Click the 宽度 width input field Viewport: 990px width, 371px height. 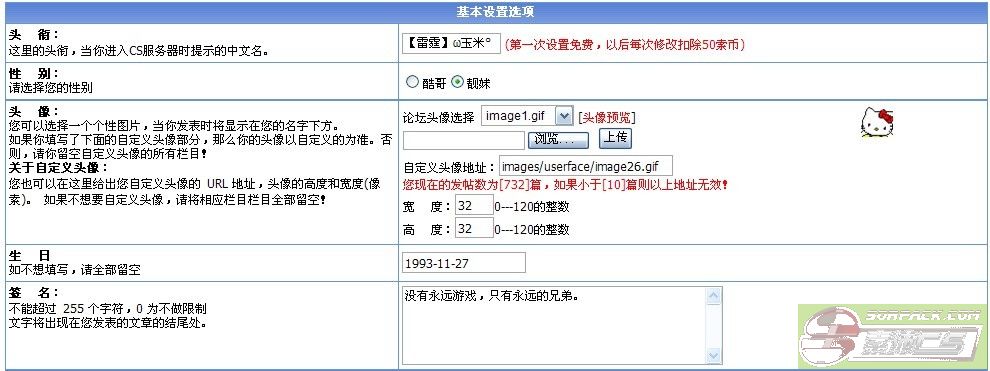tap(474, 206)
